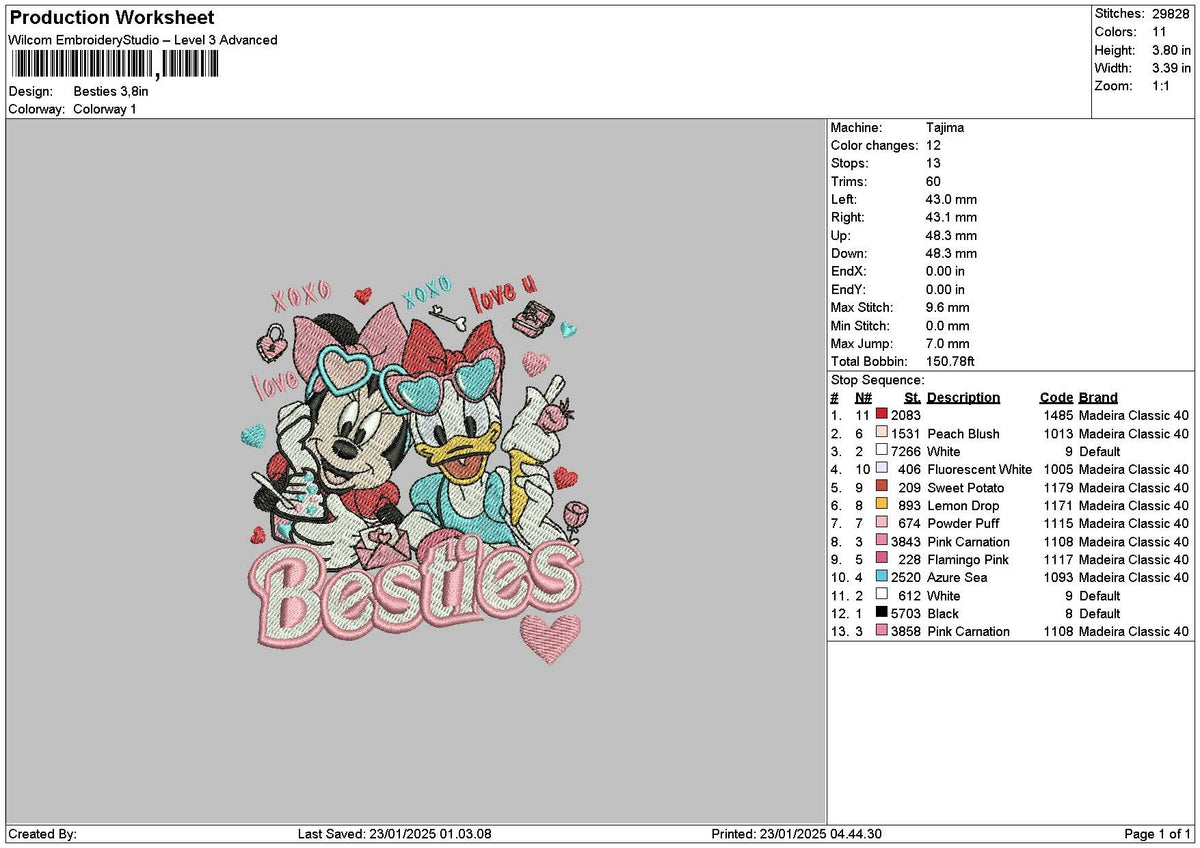This screenshot has width=1200, height=848.
Task: Click machine value 'Tajima'
Action: tap(945, 127)
